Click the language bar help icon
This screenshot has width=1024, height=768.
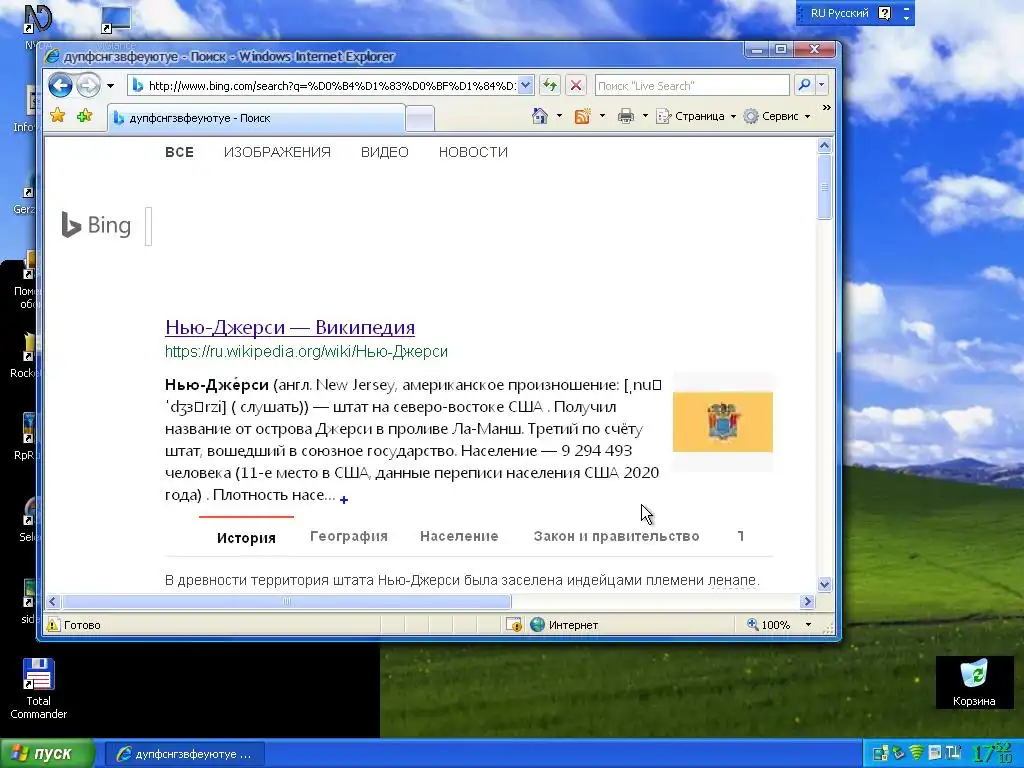click(x=884, y=13)
